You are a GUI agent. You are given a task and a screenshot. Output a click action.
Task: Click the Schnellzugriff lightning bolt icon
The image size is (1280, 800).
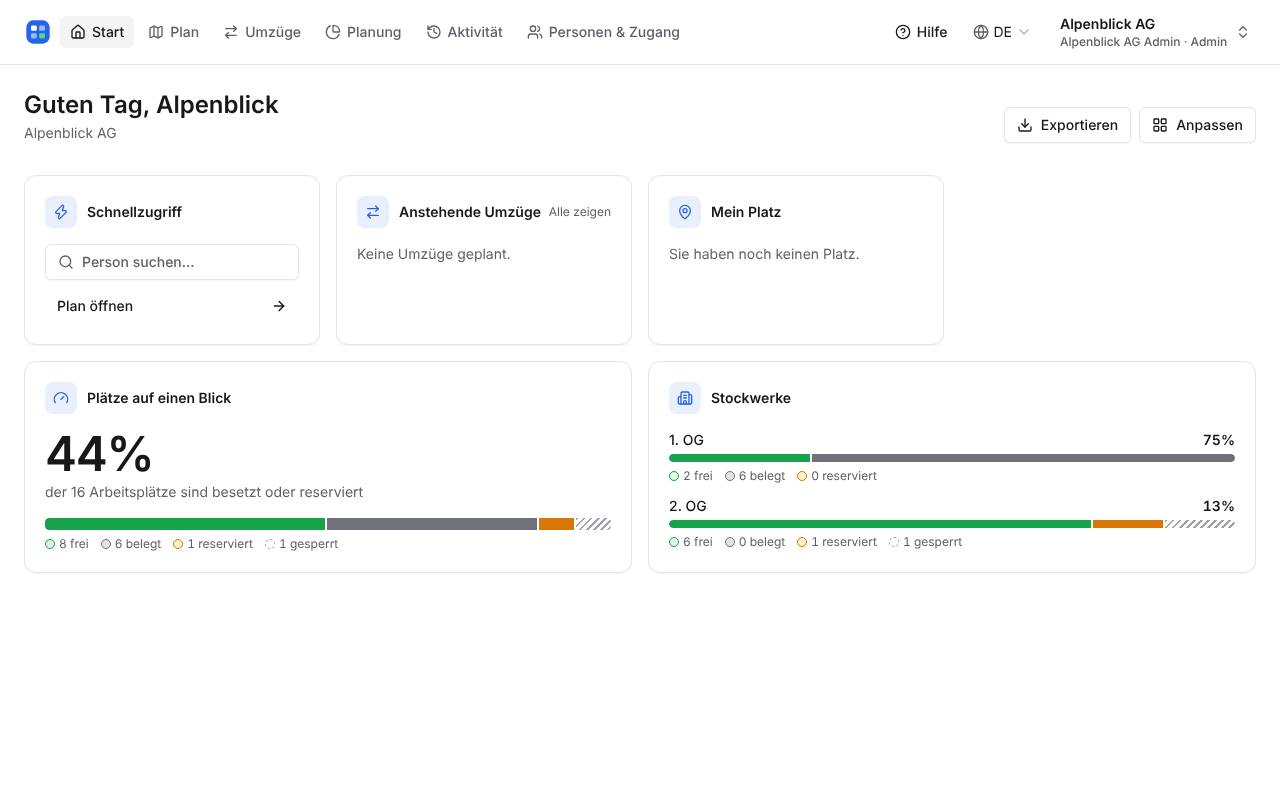pos(61,212)
